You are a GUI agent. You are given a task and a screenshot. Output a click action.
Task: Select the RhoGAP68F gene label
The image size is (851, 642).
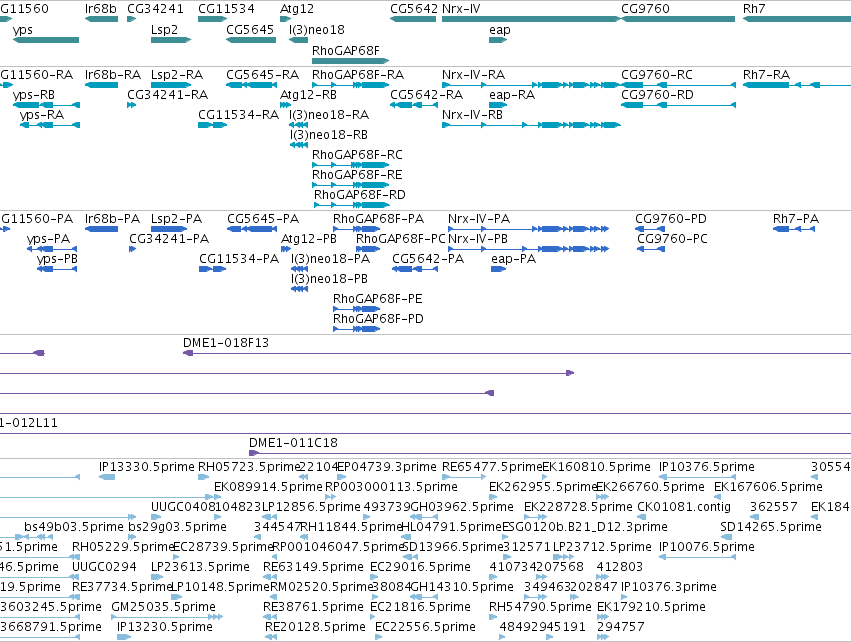(346, 50)
